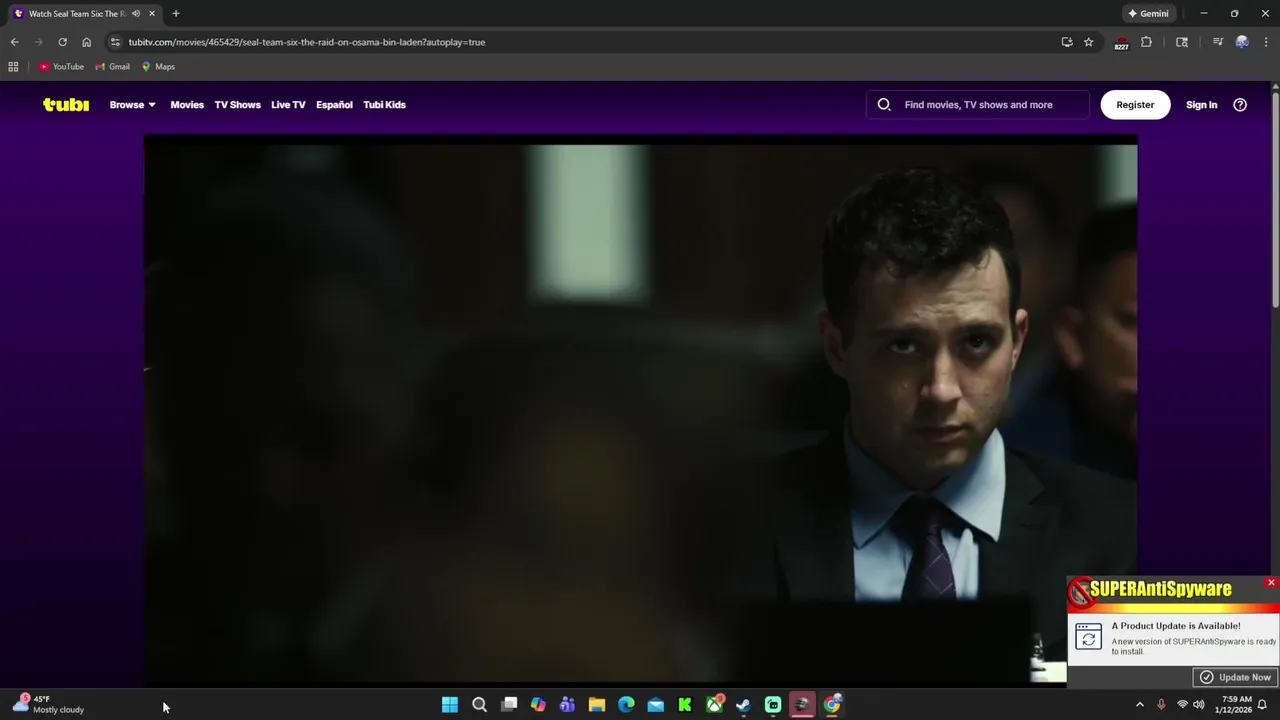Click Update Now in SUPERAntiSpyware popup
1280x720 pixels.
pyautogui.click(x=1235, y=677)
